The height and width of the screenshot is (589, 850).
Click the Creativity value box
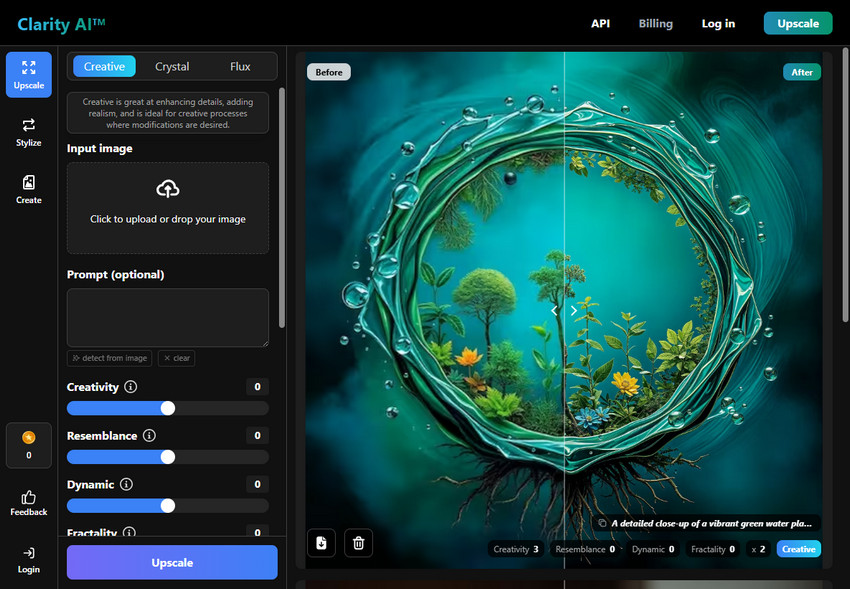point(257,387)
